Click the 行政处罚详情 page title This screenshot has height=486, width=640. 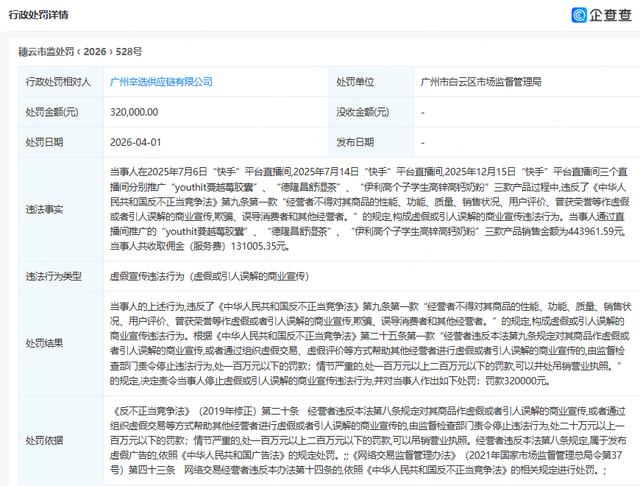pyautogui.click(x=38, y=15)
